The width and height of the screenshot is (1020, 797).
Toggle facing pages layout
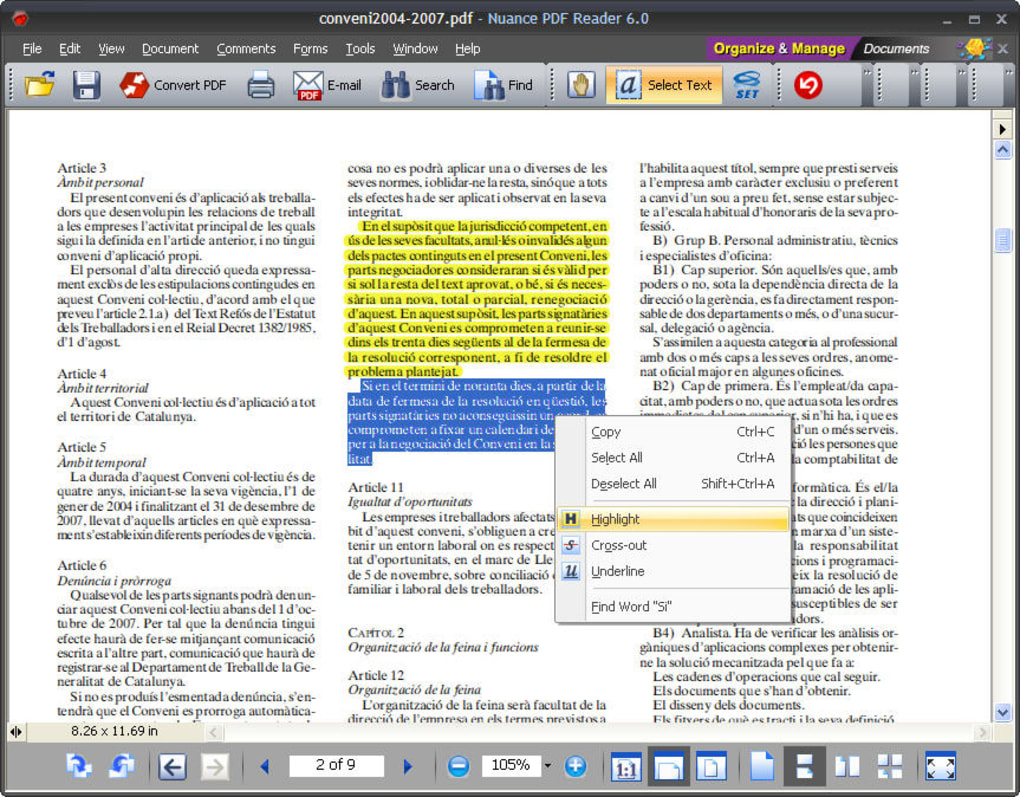(x=845, y=767)
